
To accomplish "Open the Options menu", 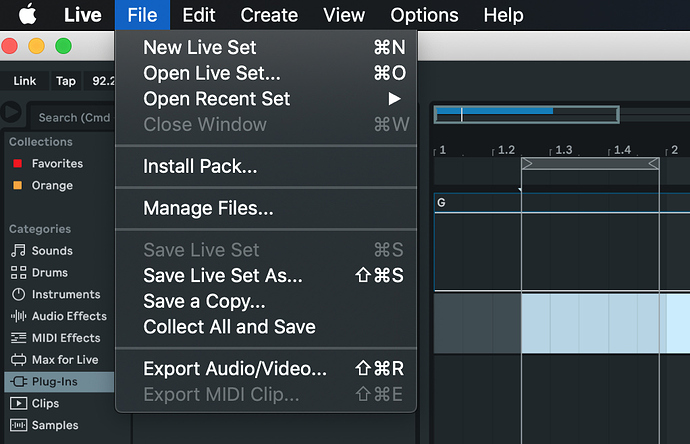I will click(424, 15).
